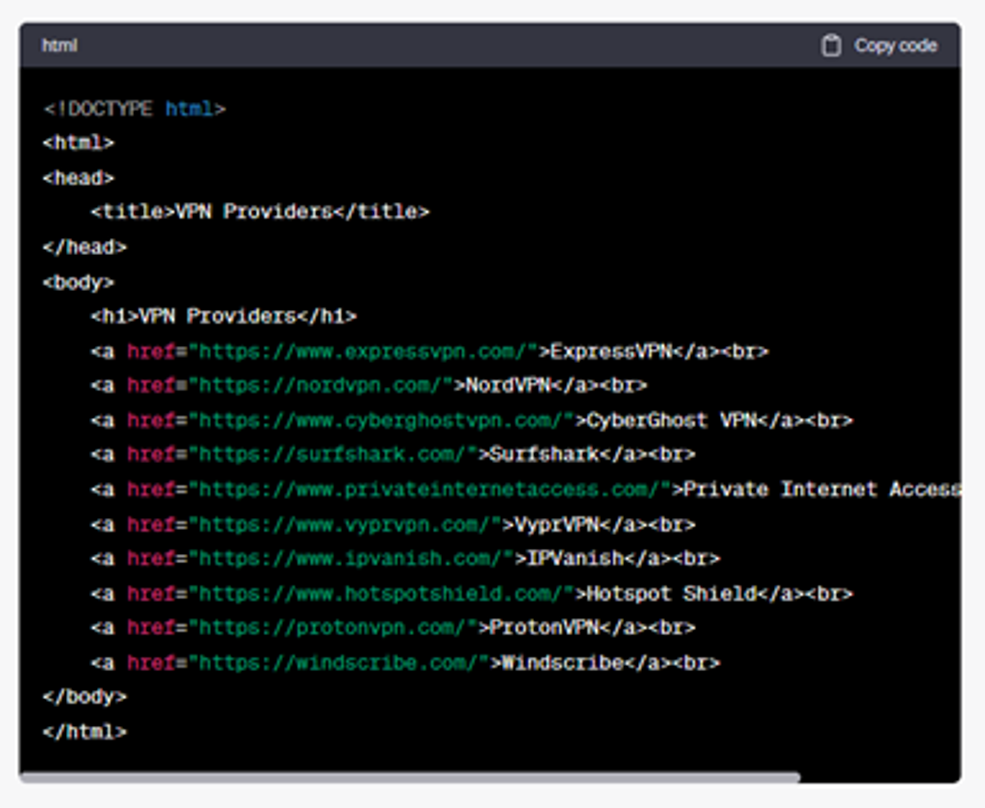Click the VPN Providers title element text
The height and width of the screenshot is (808, 985).
pos(260,211)
